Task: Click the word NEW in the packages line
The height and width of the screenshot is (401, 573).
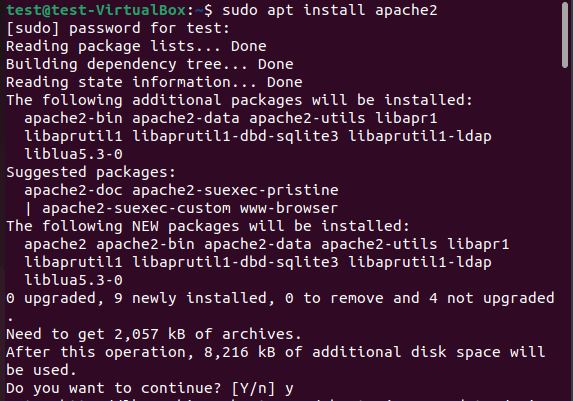Action: pos(145,226)
